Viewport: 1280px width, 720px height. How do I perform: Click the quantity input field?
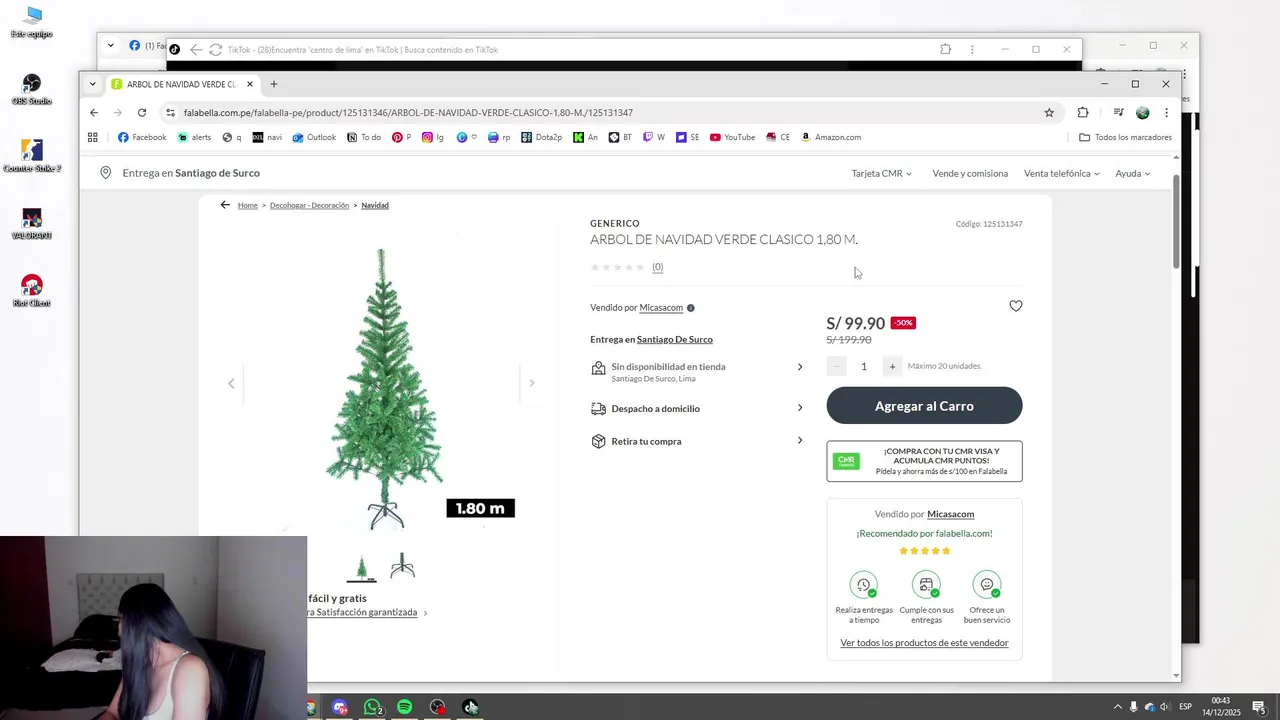pos(864,366)
